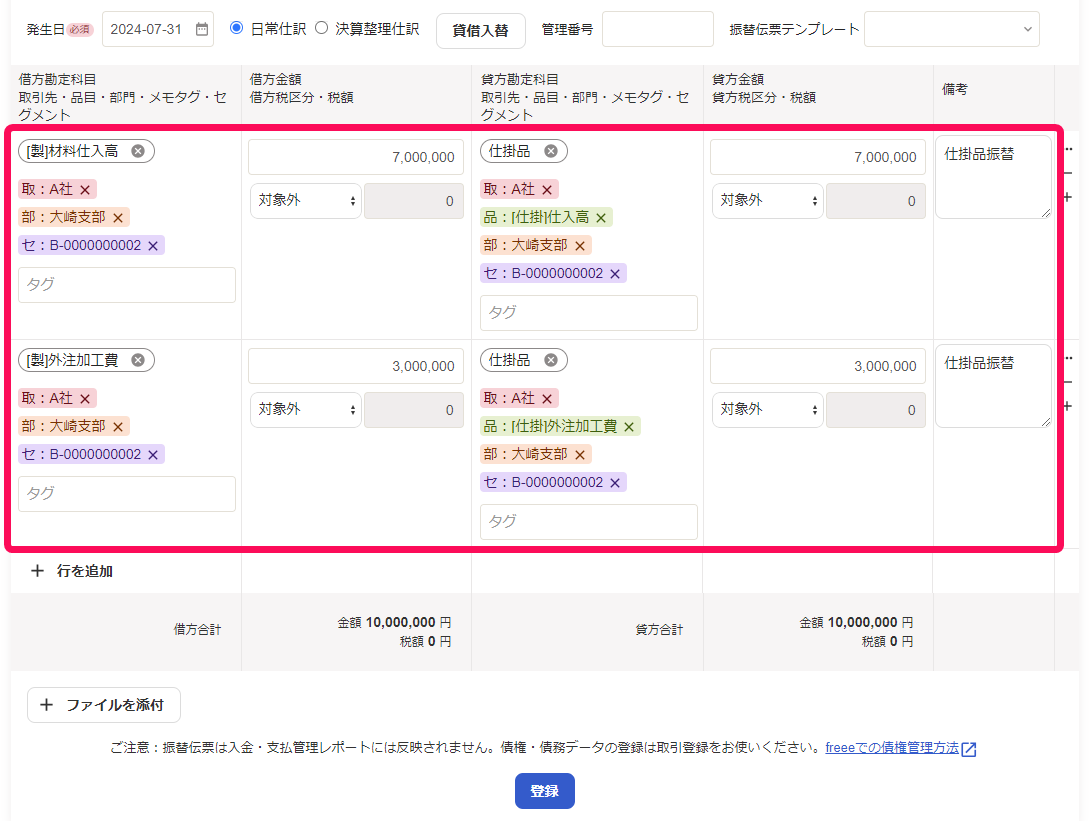Open credit tax category dropdown for 7,000,000 row
This screenshot has height=821, width=1090.
click(767, 201)
